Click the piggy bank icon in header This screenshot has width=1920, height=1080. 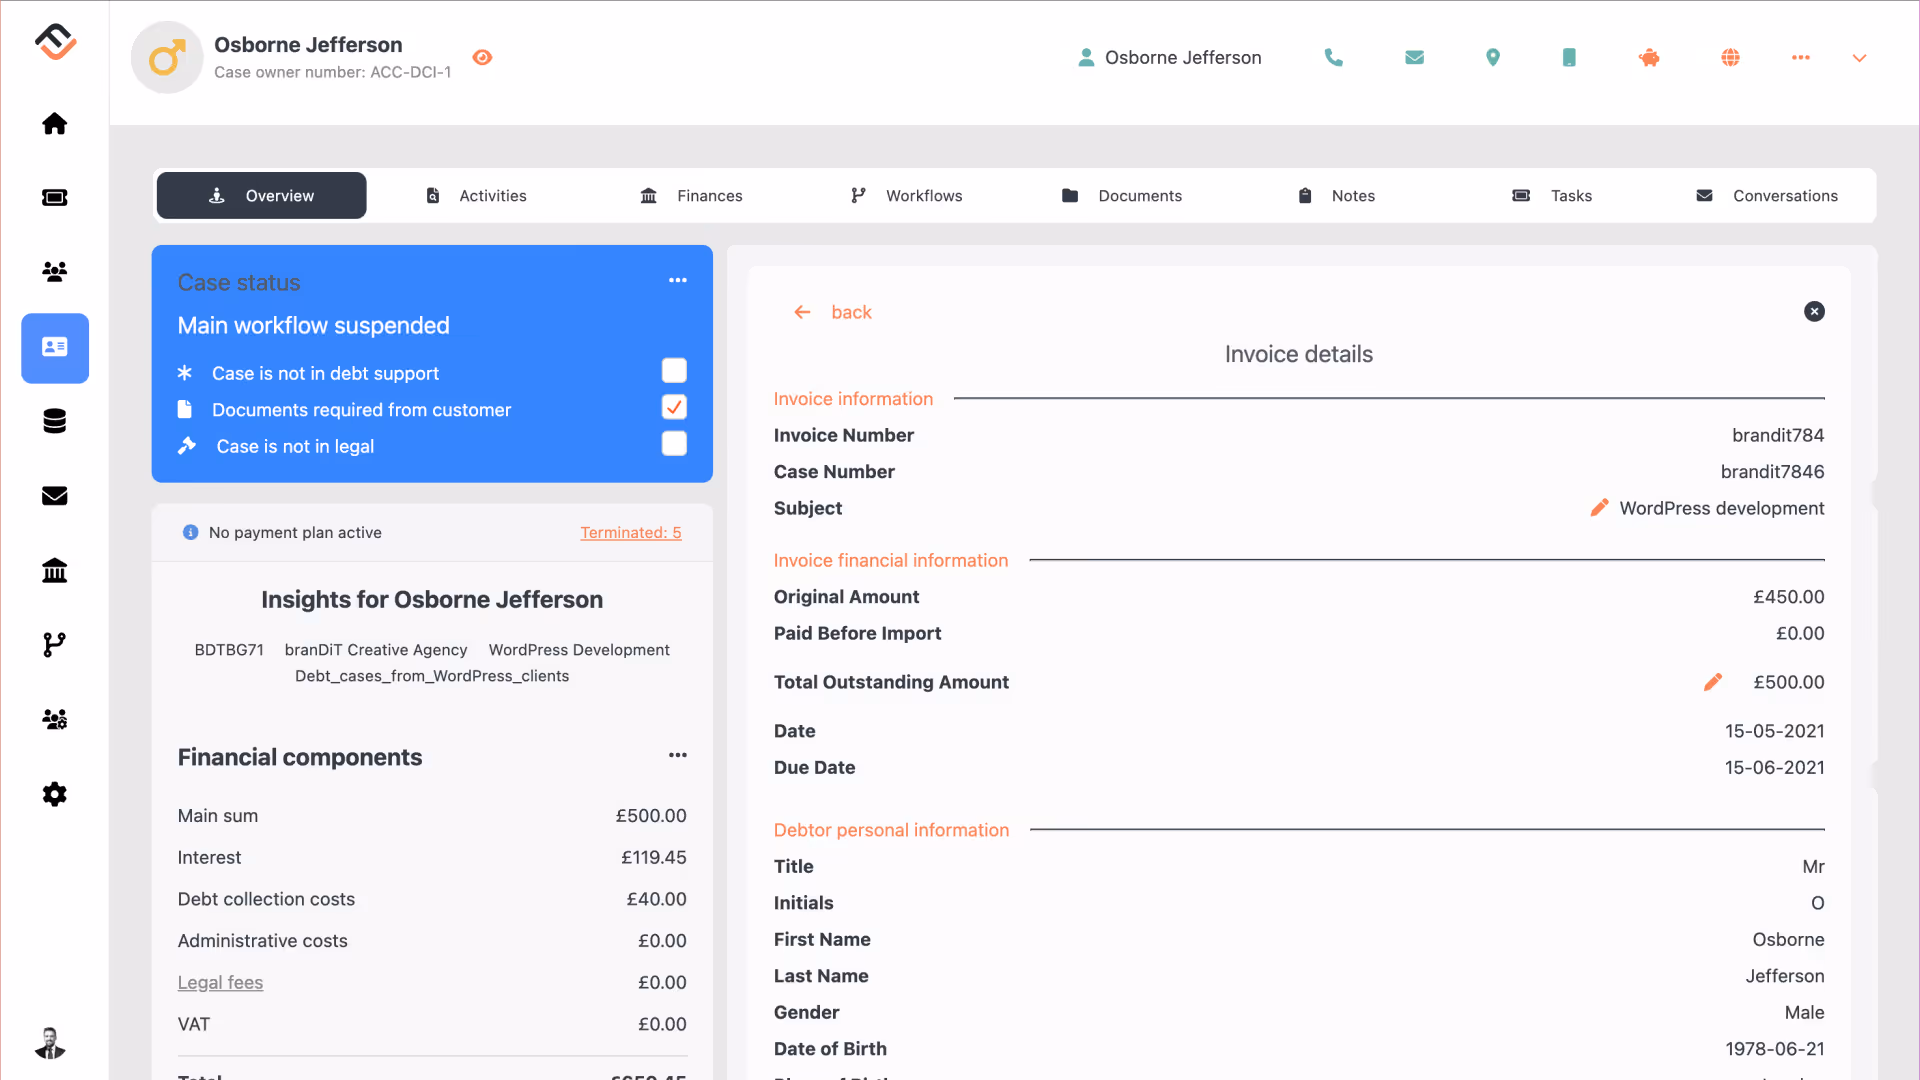1649,58
